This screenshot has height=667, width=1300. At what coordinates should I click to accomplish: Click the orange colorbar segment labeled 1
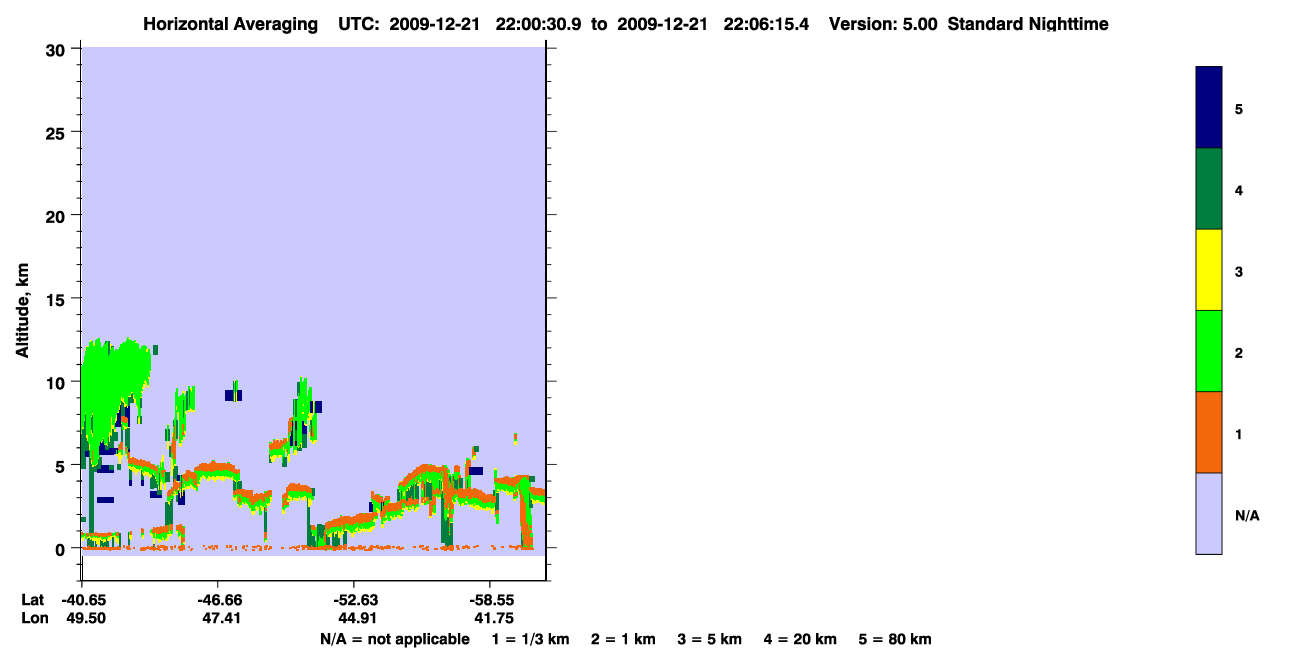point(1209,432)
